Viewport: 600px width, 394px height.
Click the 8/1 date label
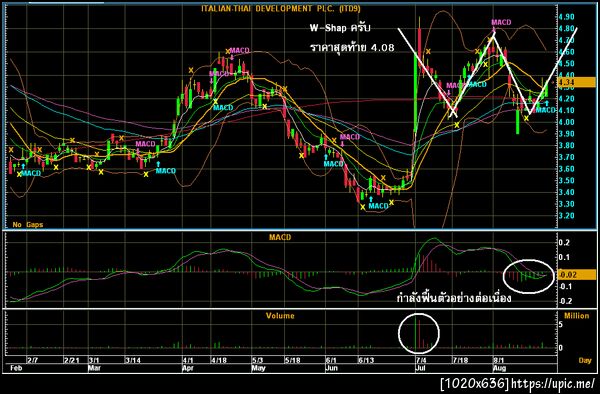pos(498,360)
